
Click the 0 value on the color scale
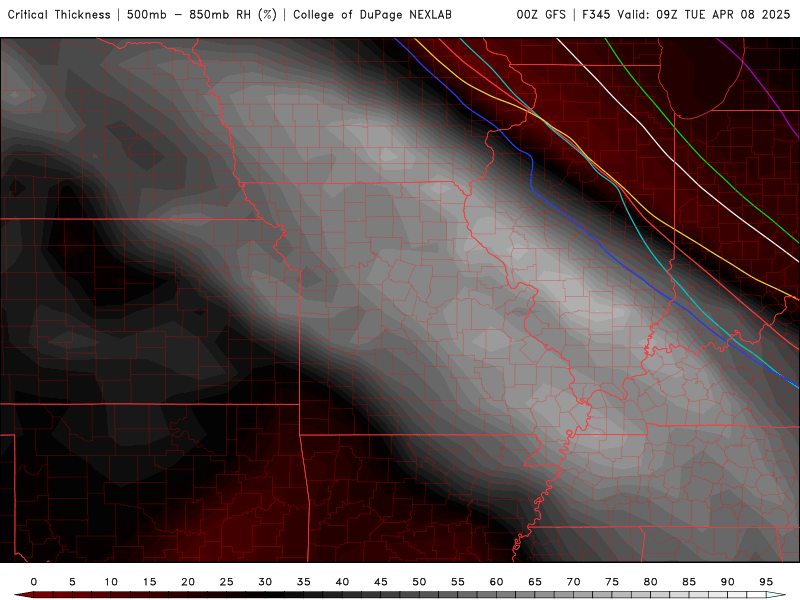[x=34, y=582]
